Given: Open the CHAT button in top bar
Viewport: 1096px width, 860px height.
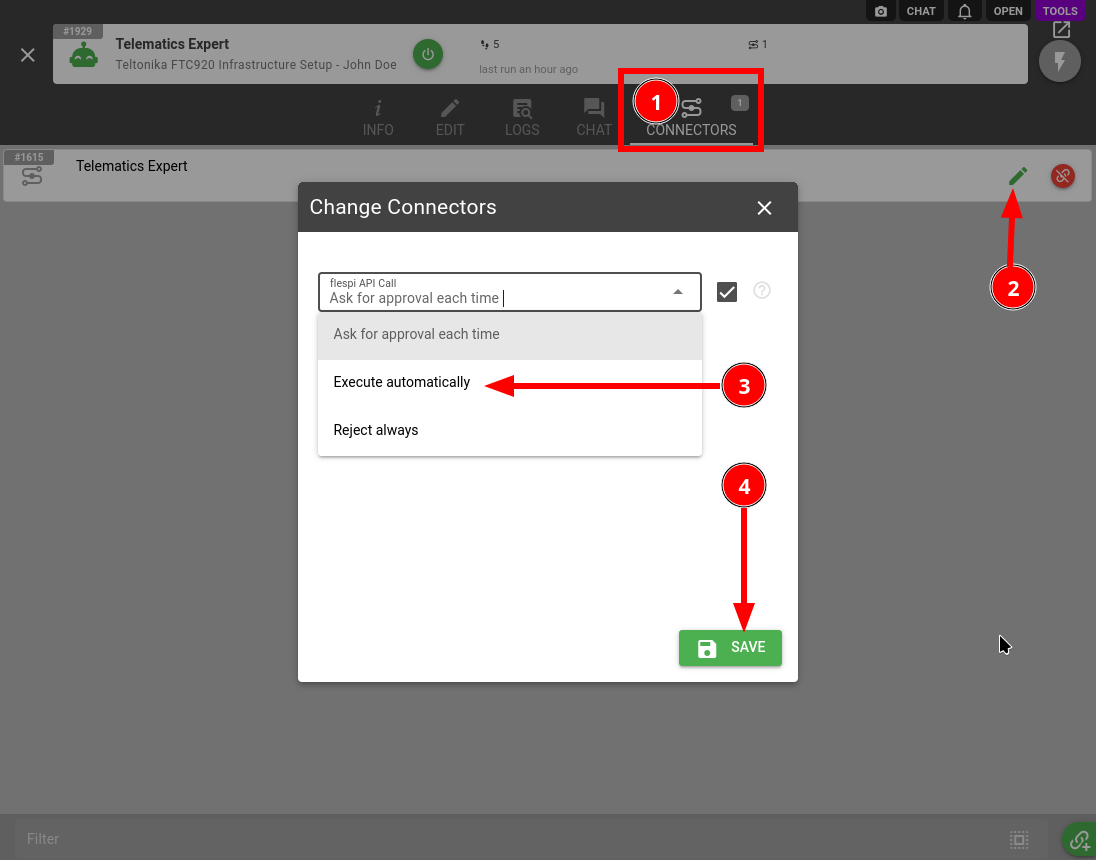Looking at the screenshot, I should tap(921, 10).
